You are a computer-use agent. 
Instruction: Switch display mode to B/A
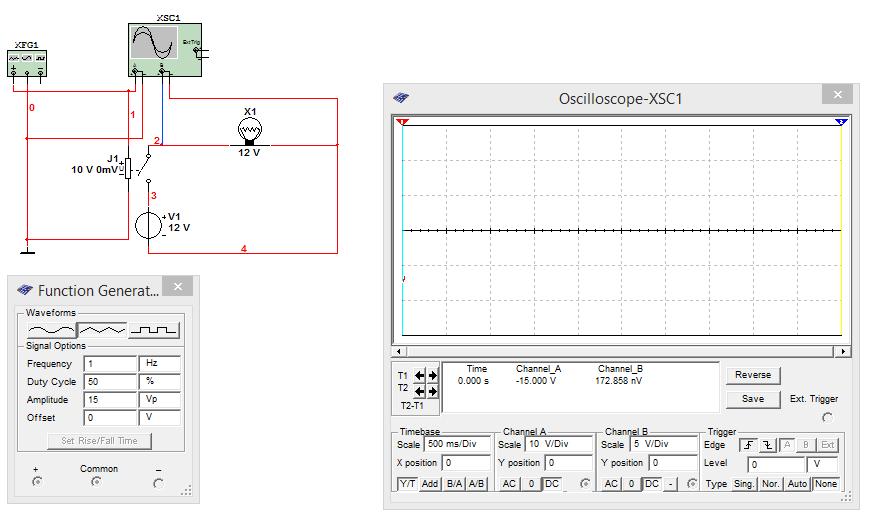coord(454,484)
